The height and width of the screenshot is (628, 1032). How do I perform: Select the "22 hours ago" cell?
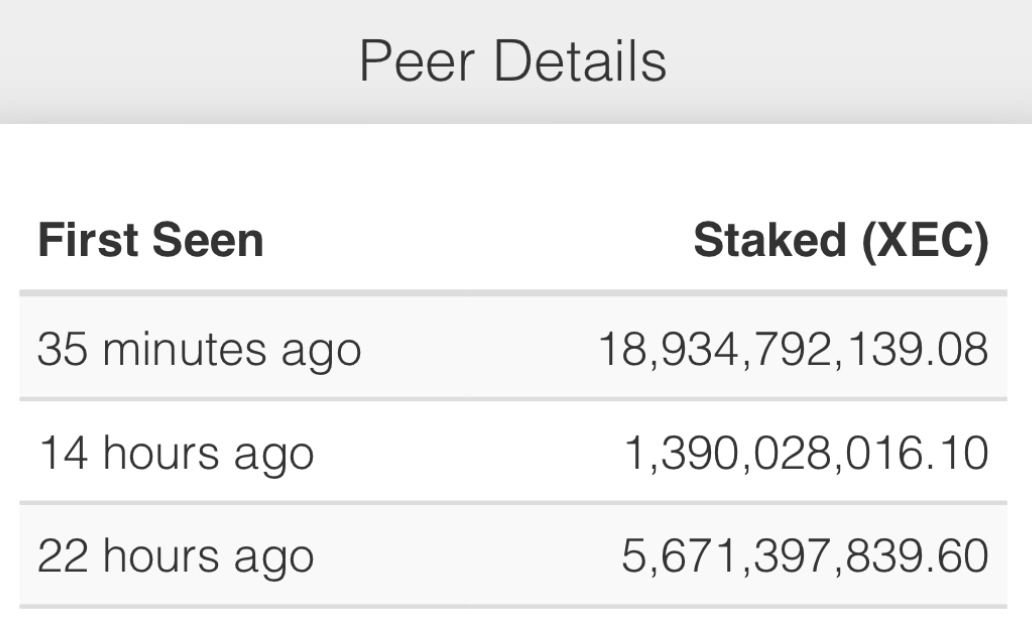point(176,557)
